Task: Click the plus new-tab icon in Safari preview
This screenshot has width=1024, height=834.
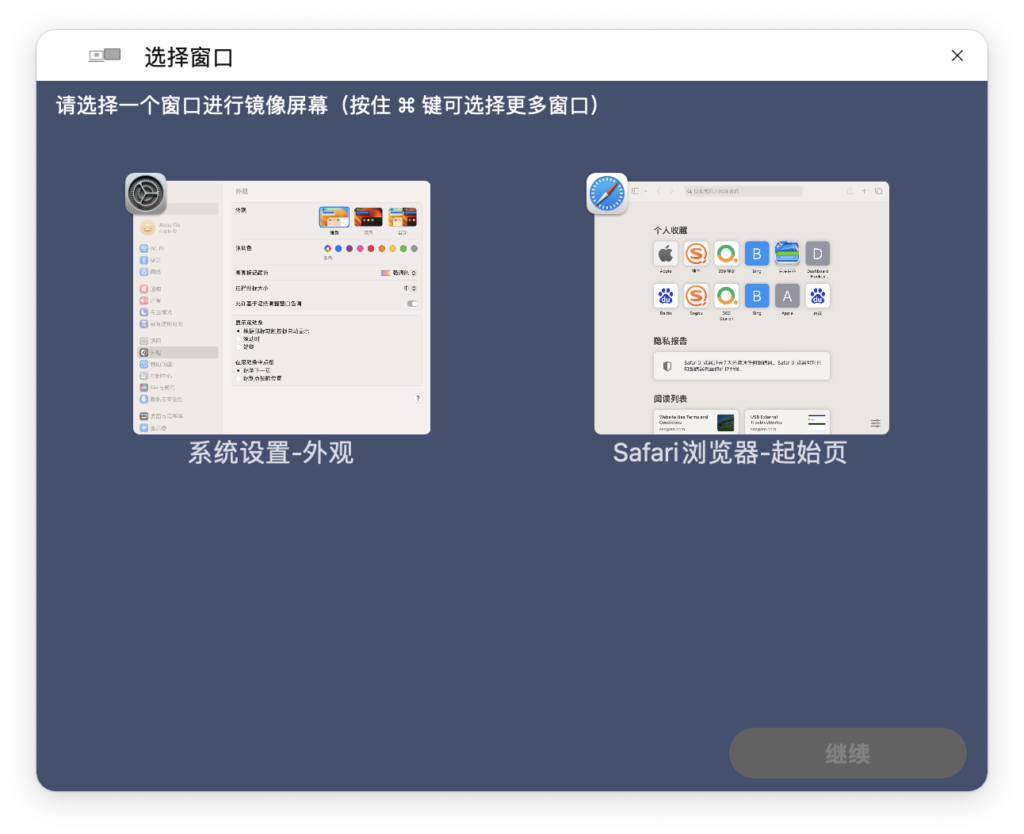Action: pyautogui.click(x=864, y=191)
